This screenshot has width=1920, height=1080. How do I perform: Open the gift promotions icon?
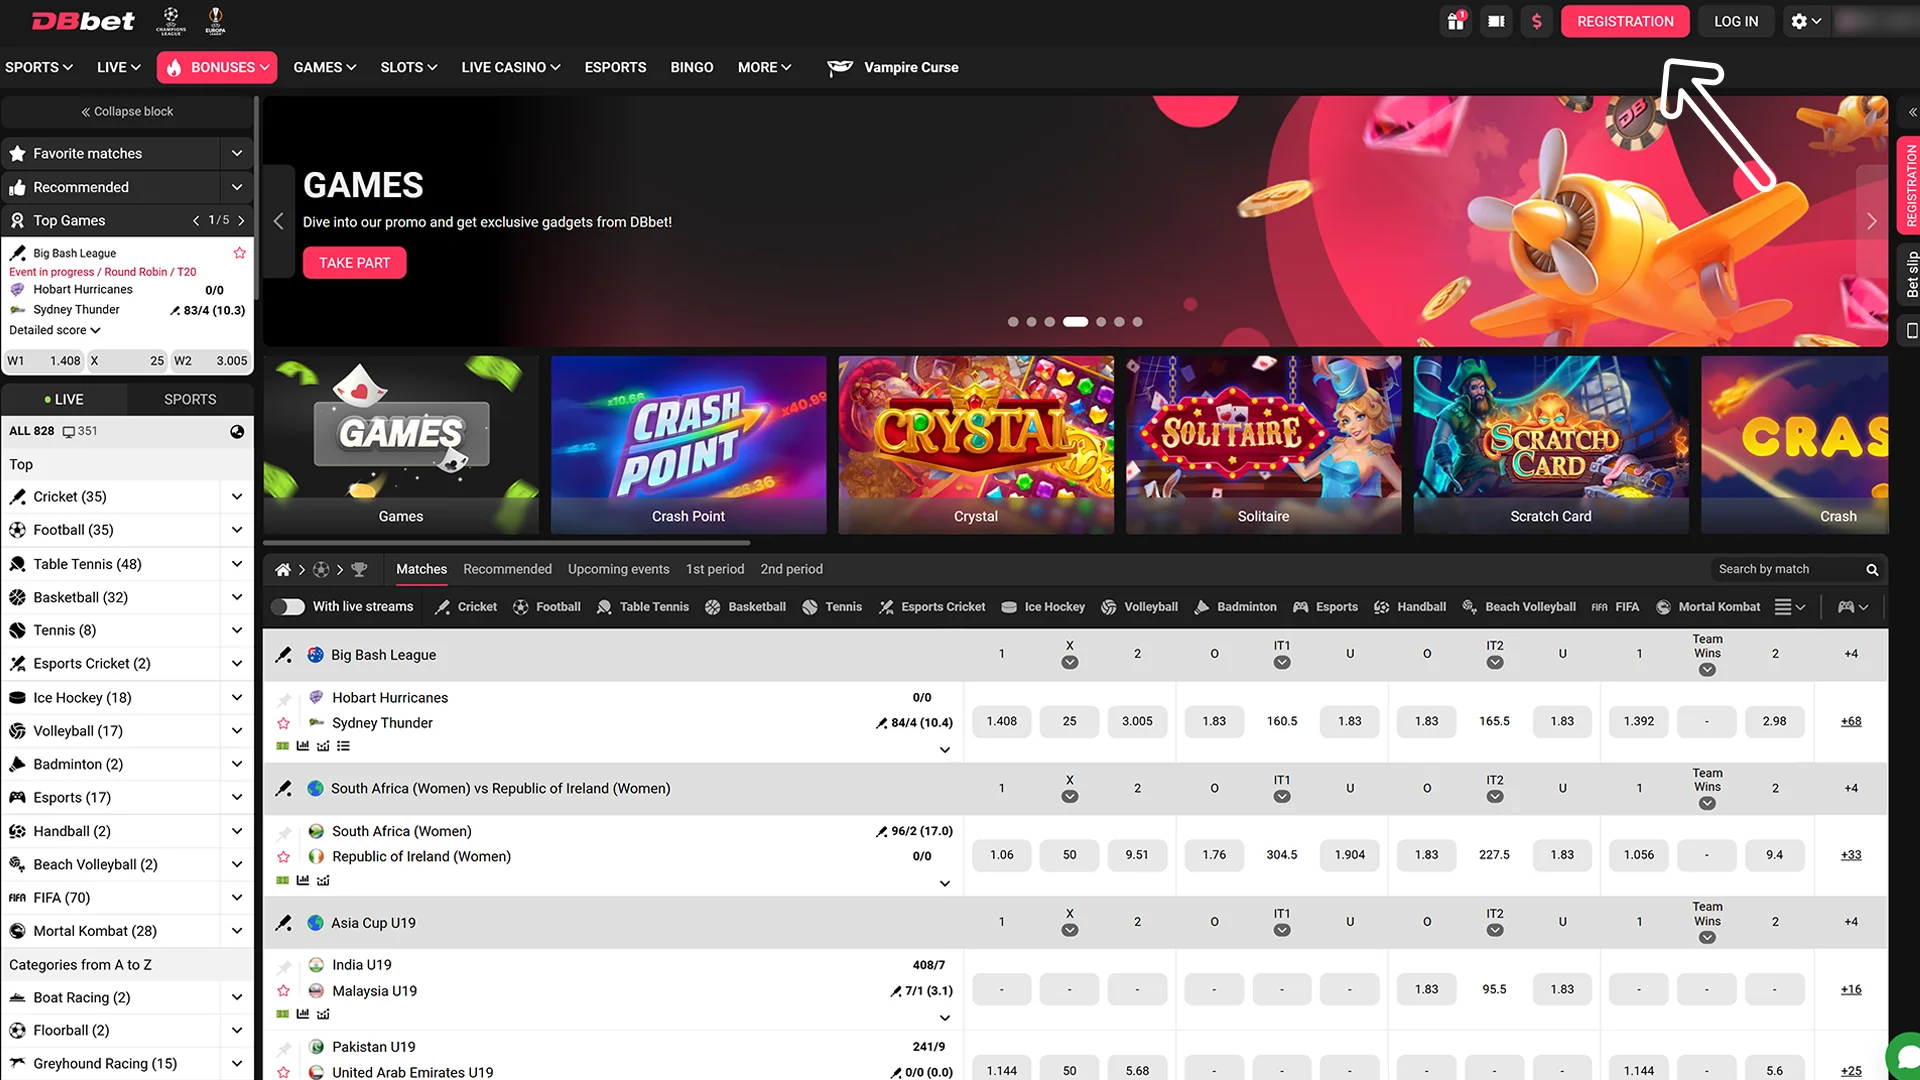pyautogui.click(x=1455, y=21)
